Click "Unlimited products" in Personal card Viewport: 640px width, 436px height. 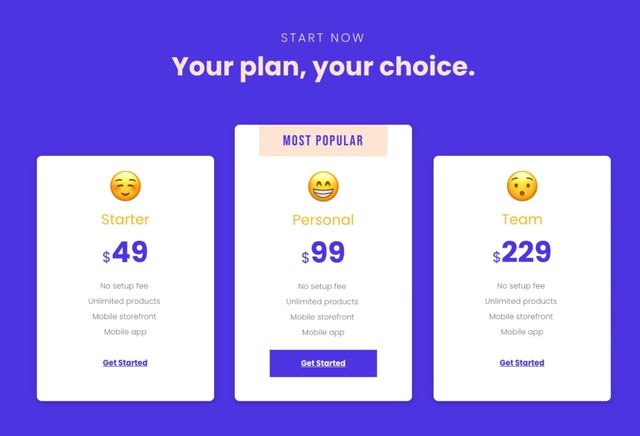pyautogui.click(x=322, y=302)
